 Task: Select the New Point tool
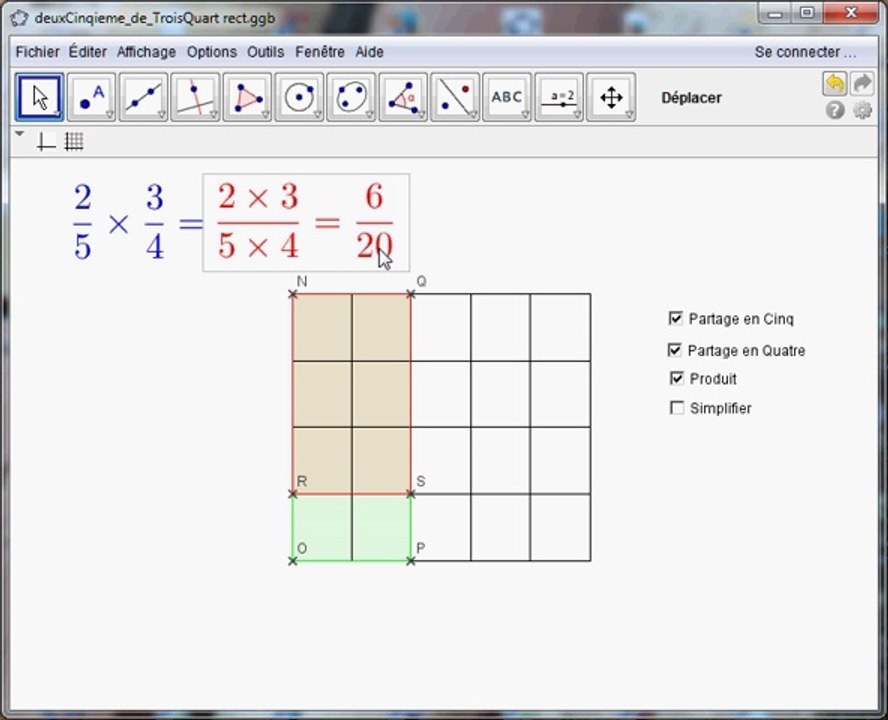pyautogui.click(x=91, y=97)
